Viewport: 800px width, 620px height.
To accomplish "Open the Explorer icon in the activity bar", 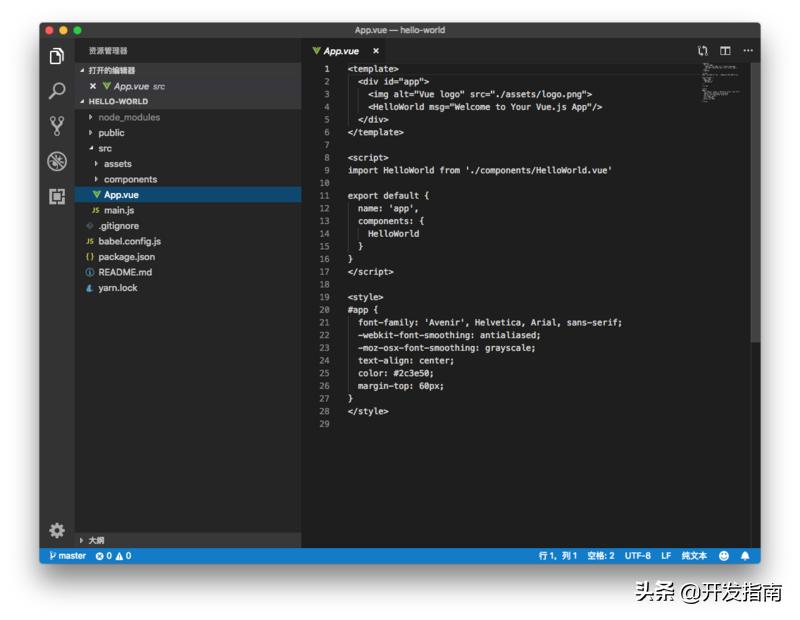I will 55,58.
